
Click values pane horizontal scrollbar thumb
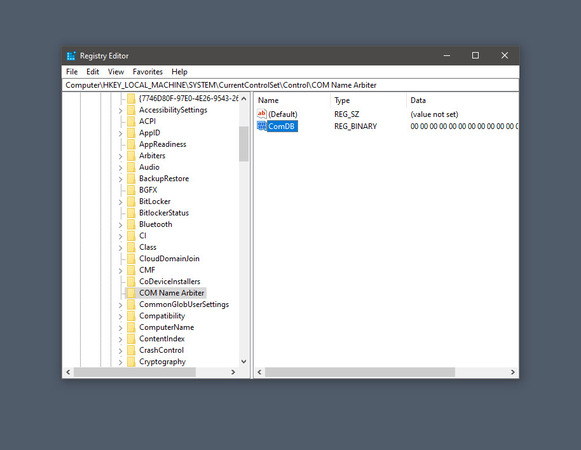point(360,372)
